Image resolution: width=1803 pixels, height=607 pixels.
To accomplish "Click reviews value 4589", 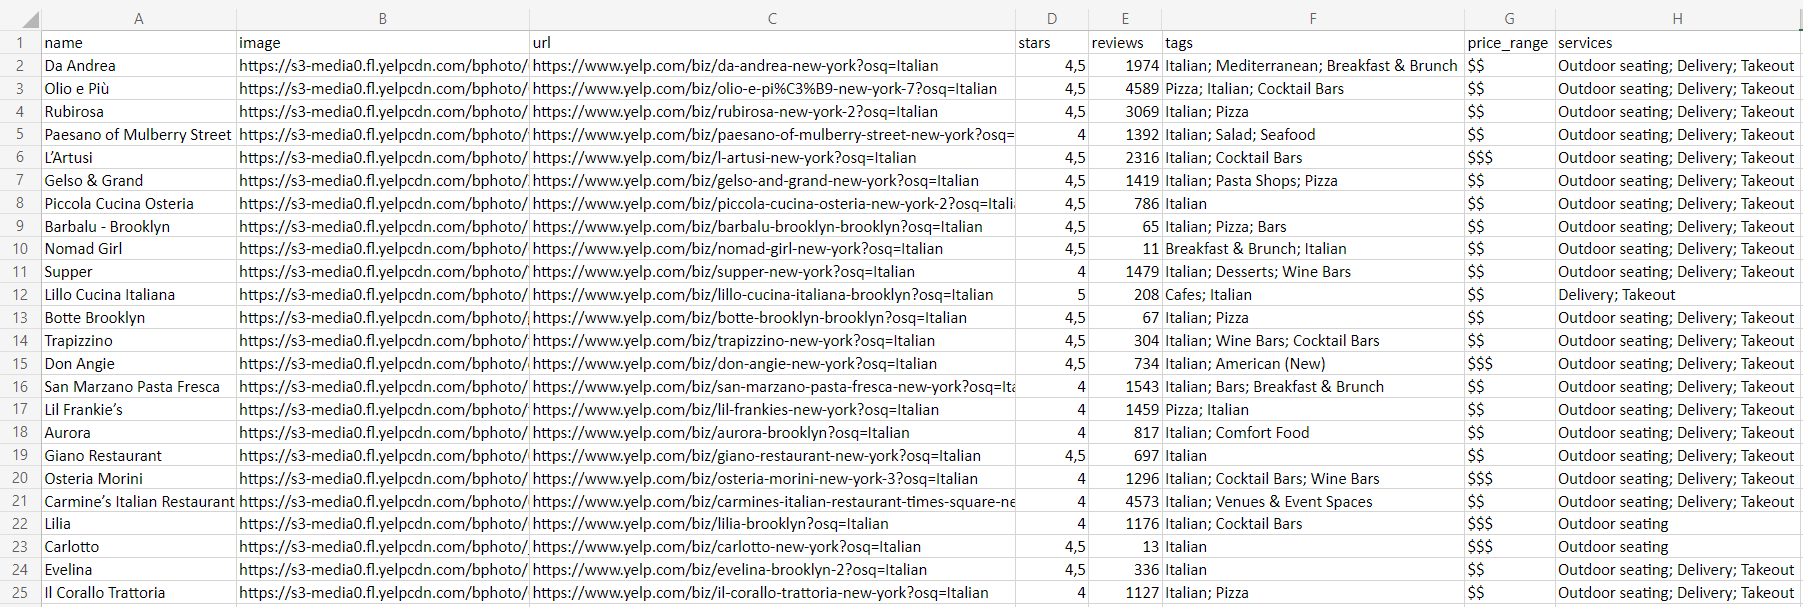I will click(1125, 88).
